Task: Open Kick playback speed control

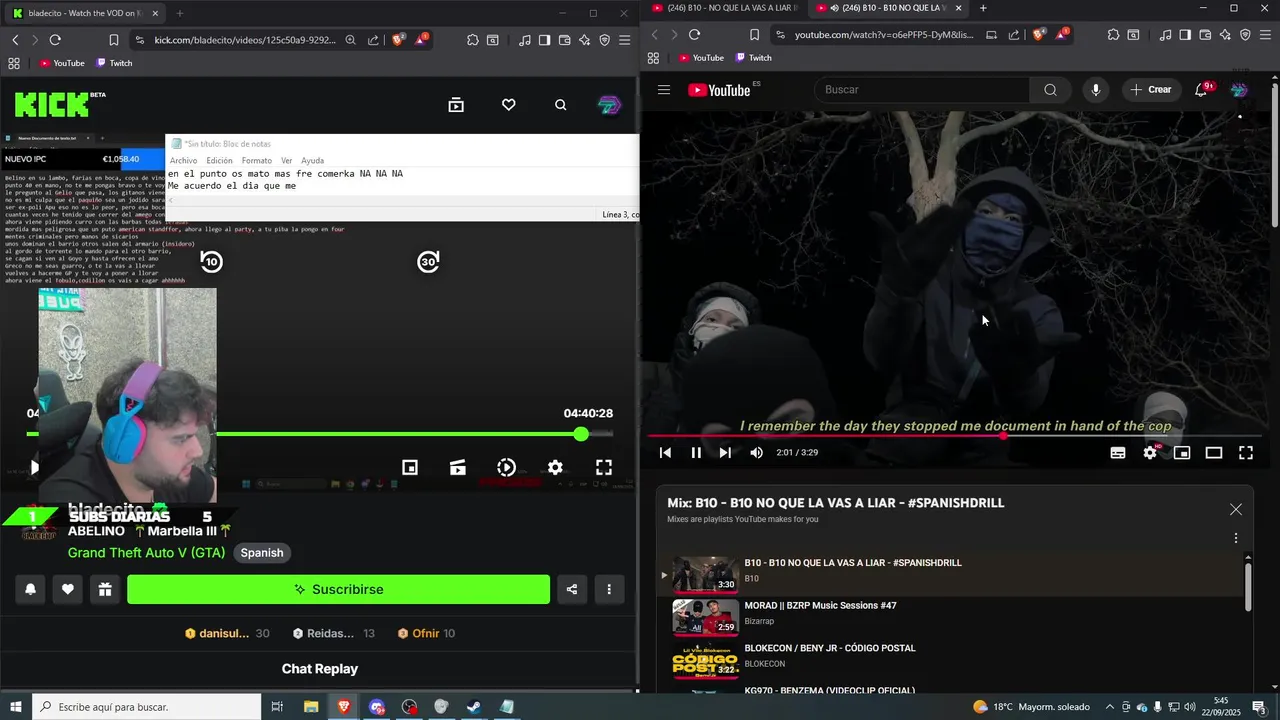Action: coord(507,467)
